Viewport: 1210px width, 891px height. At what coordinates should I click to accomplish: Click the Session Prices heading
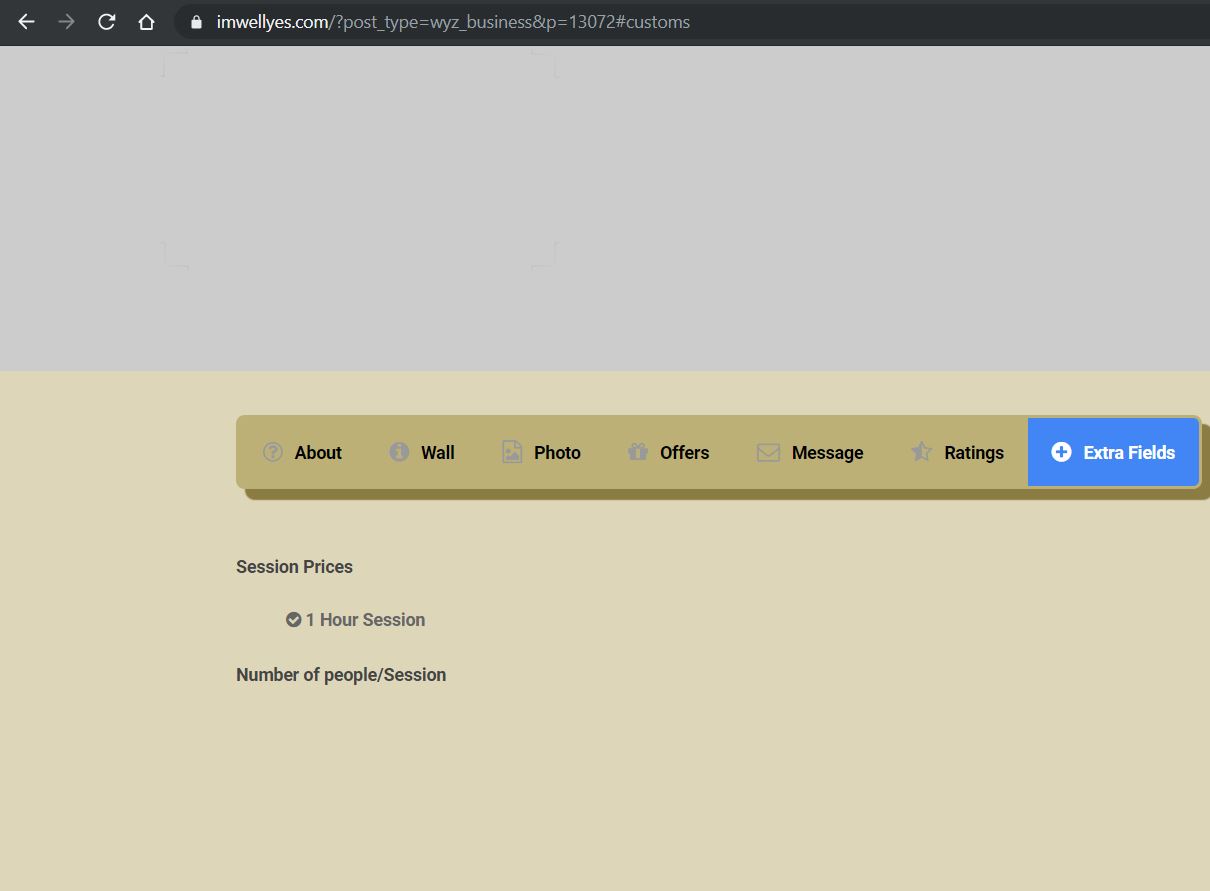click(x=294, y=567)
